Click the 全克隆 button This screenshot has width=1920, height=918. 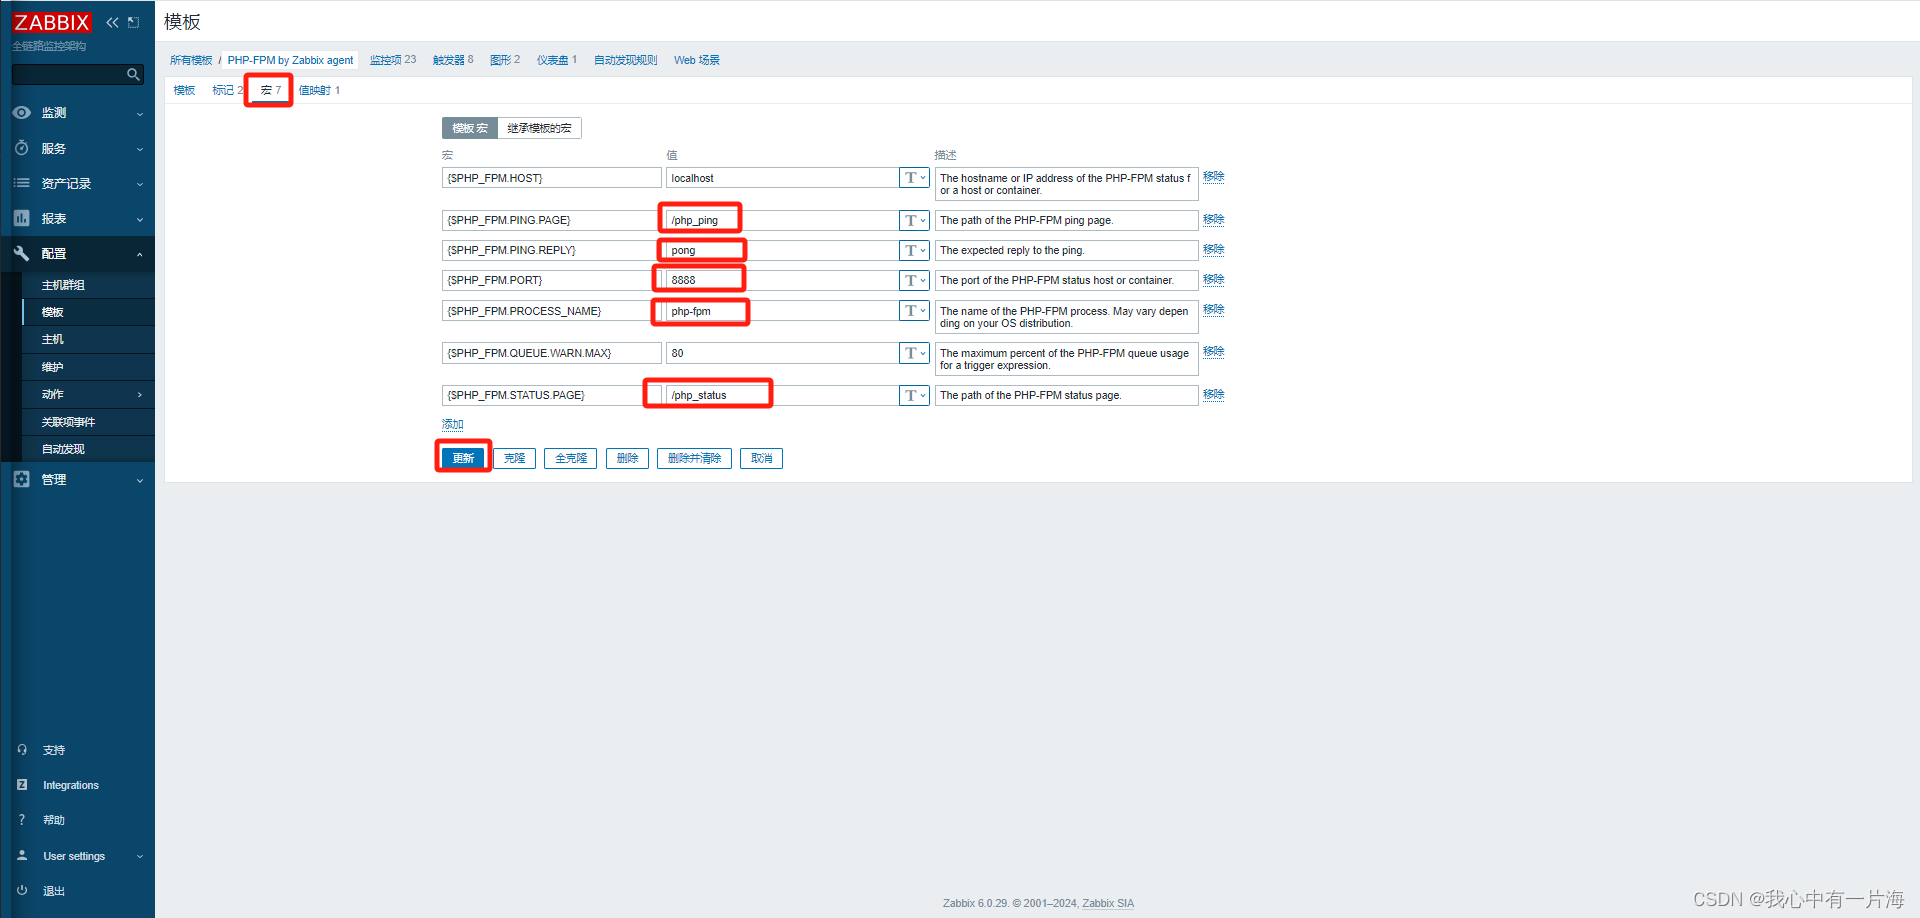point(571,458)
